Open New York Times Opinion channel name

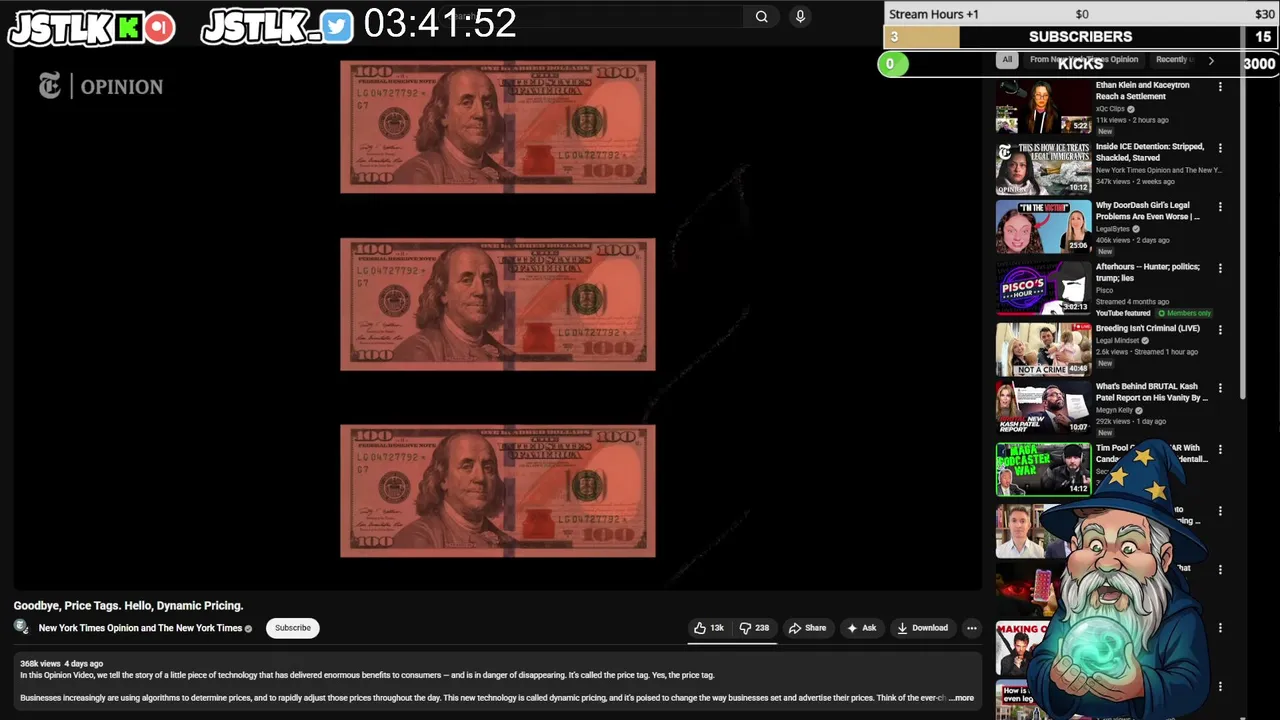(x=140, y=628)
